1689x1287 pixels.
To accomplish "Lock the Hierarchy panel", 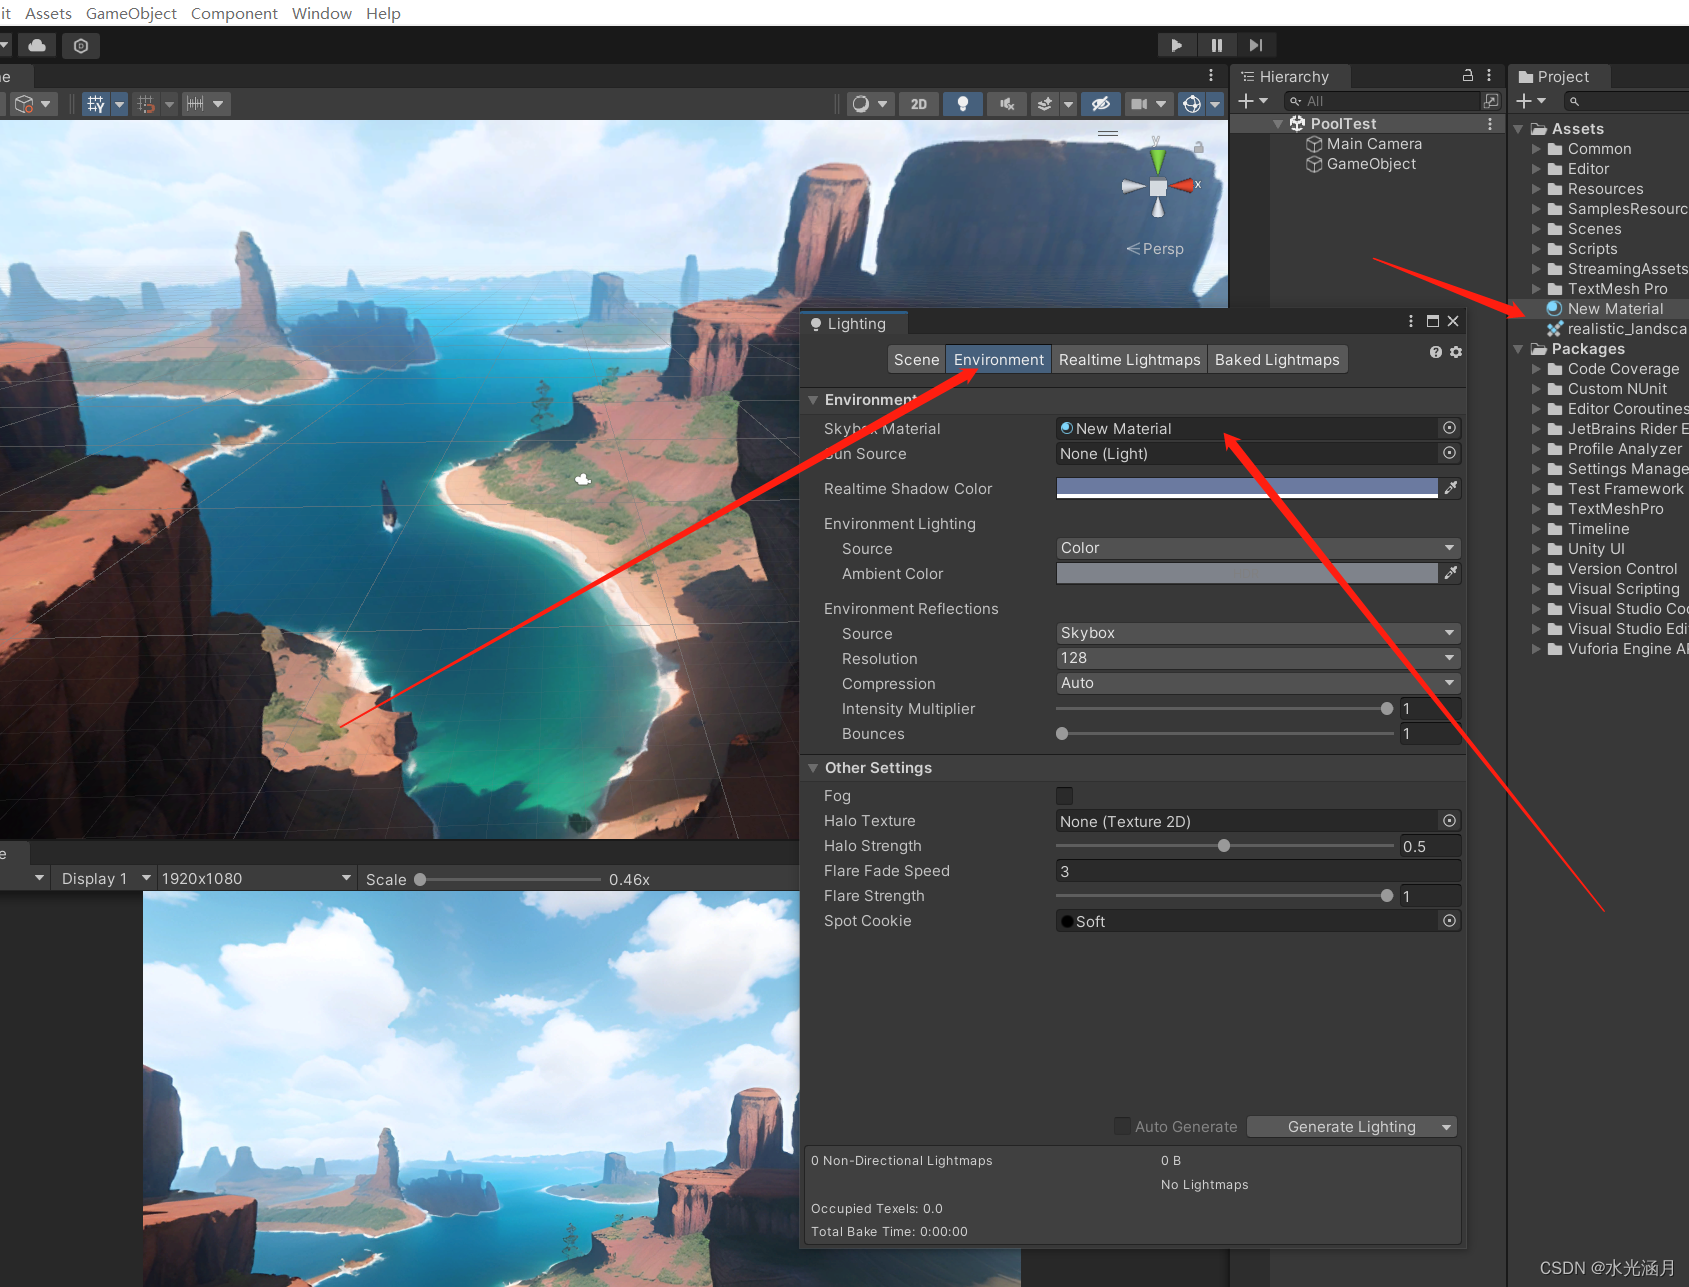I will click(x=1468, y=76).
